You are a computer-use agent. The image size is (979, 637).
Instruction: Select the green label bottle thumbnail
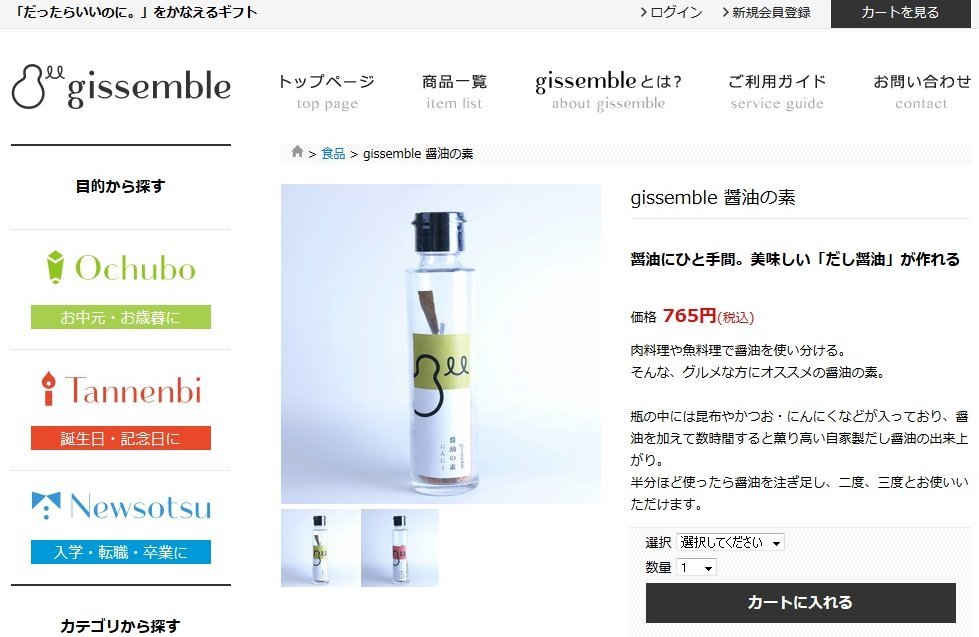click(x=320, y=548)
